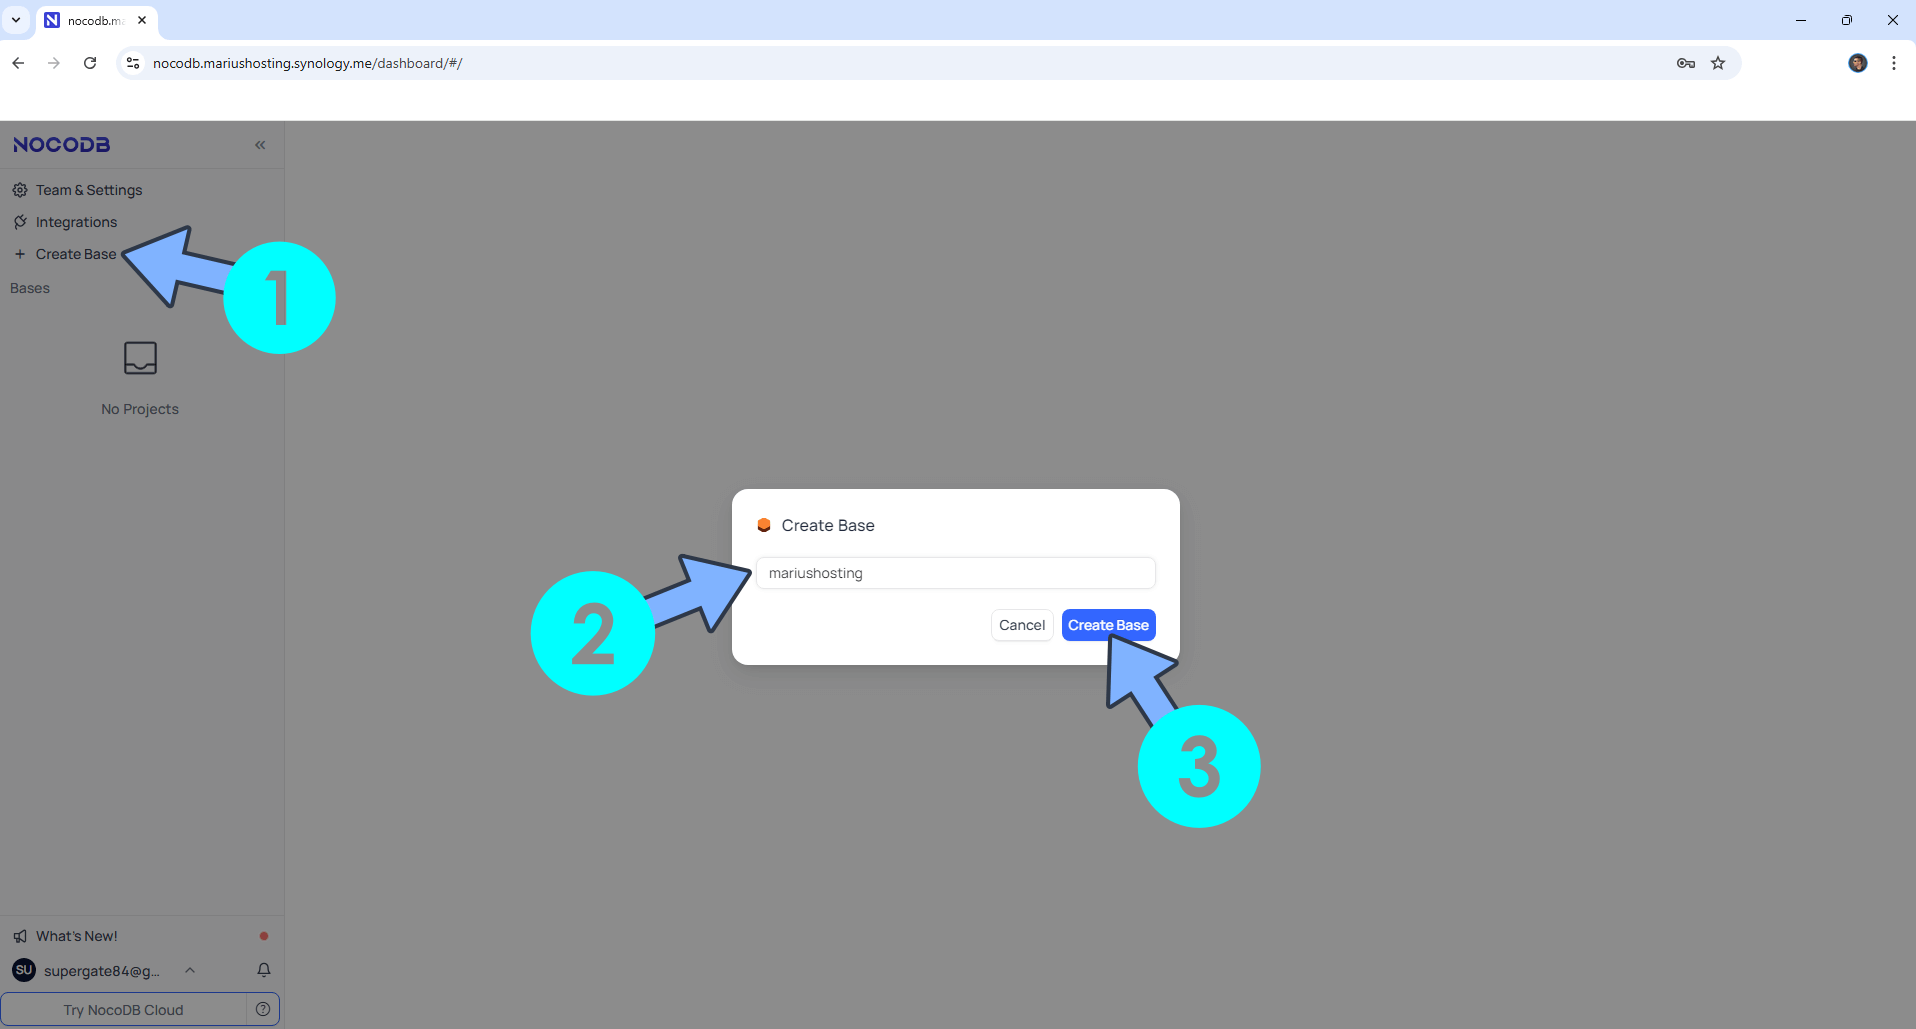
Task: Click Try NocoDB Cloud button
Action: pos(124,1010)
